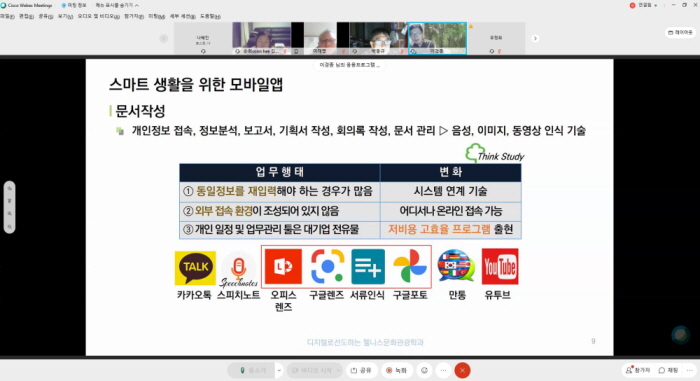Collapse the menu bar with the hide toggle

point(117,5)
